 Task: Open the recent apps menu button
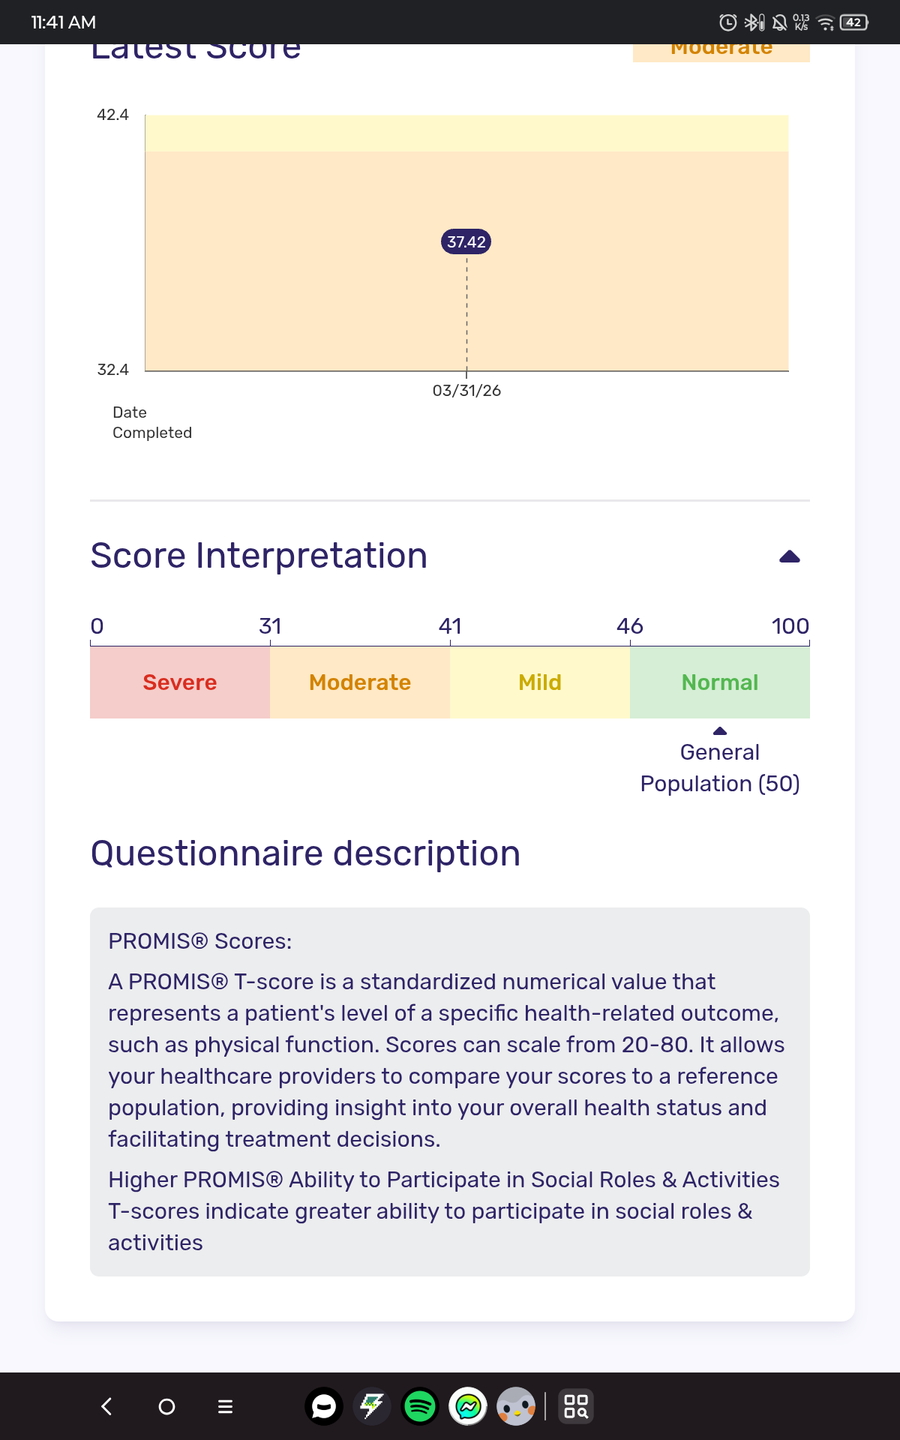225,1407
